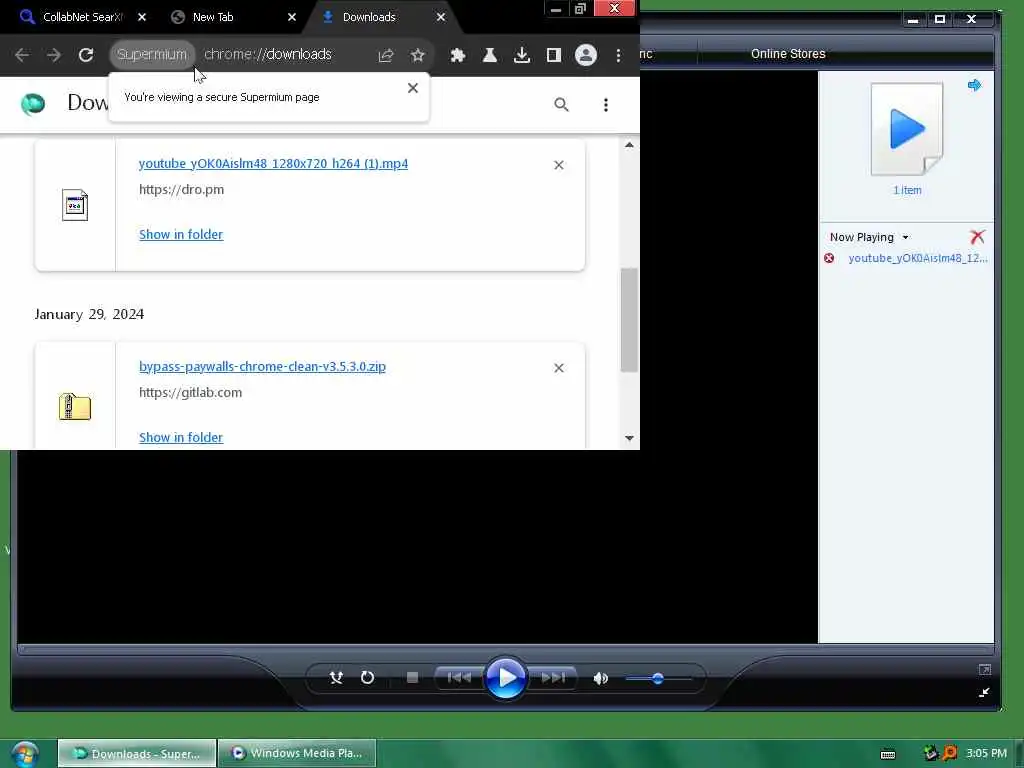The image size is (1024, 768).
Task: Mute the Media Player volume
Action: point(600,679)
